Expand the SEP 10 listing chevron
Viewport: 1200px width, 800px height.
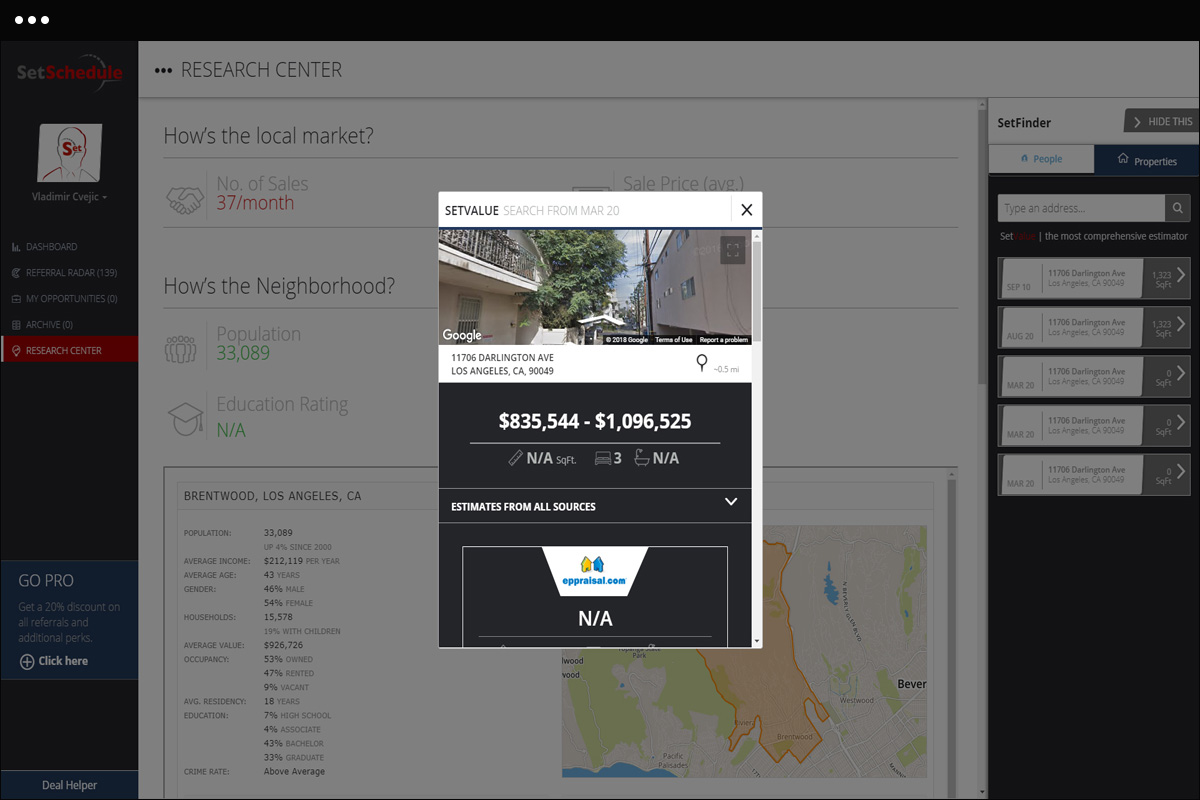click(x=1181, y=274)
